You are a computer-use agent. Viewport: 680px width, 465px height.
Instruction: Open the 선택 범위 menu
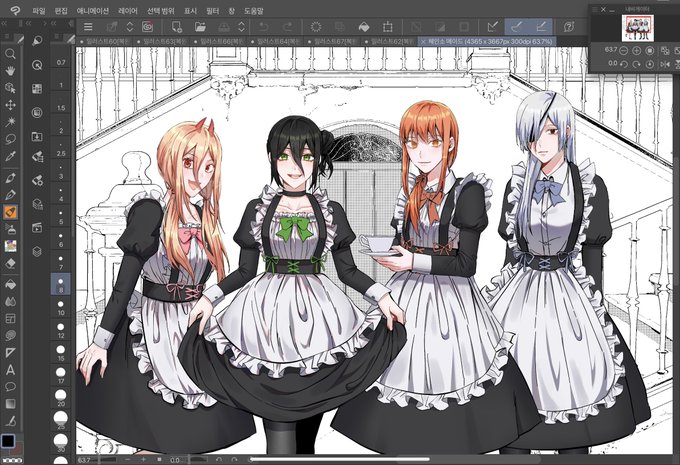[160, 11]
